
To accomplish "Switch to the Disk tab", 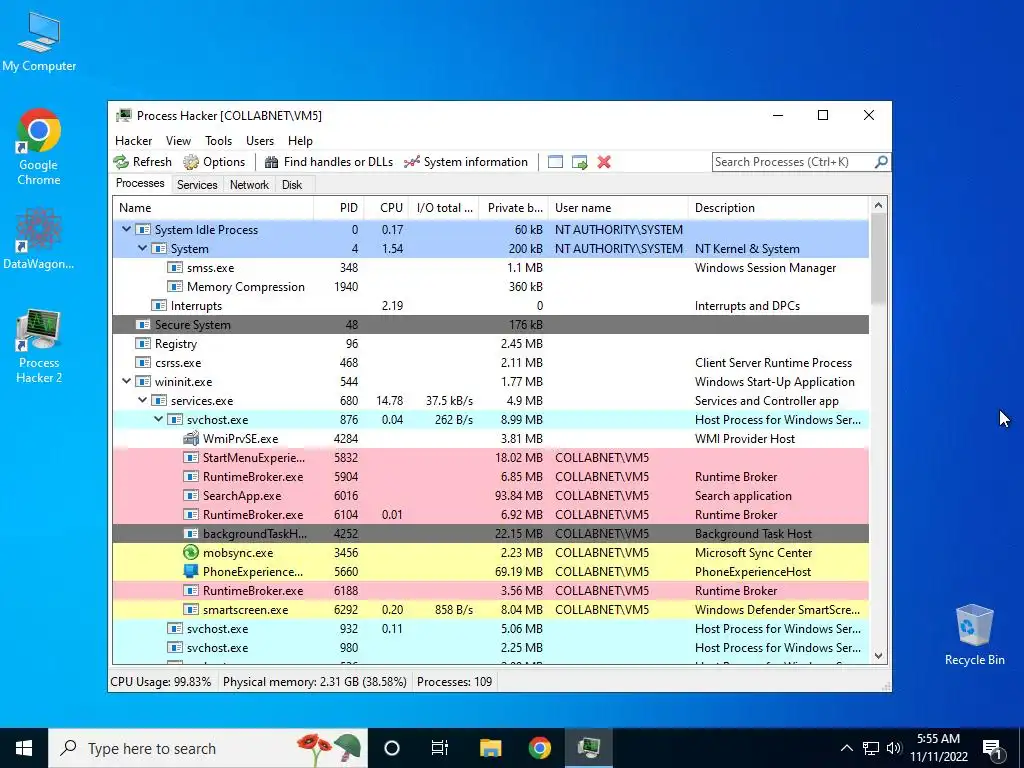I will pos(292,185).
